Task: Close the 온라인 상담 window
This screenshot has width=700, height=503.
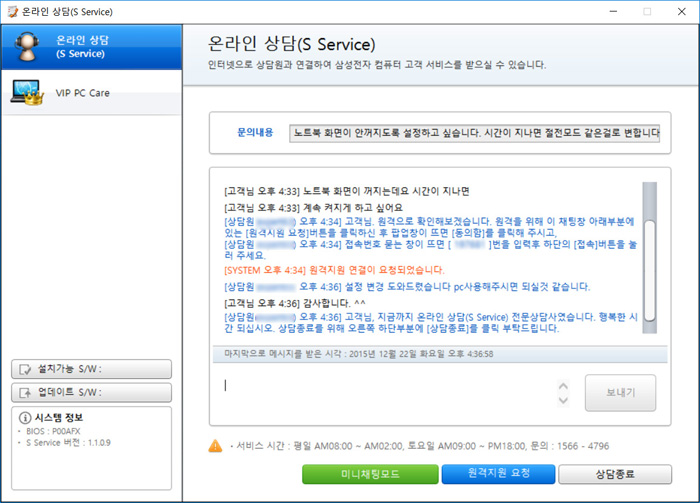Action: click(x=682, y=12)
